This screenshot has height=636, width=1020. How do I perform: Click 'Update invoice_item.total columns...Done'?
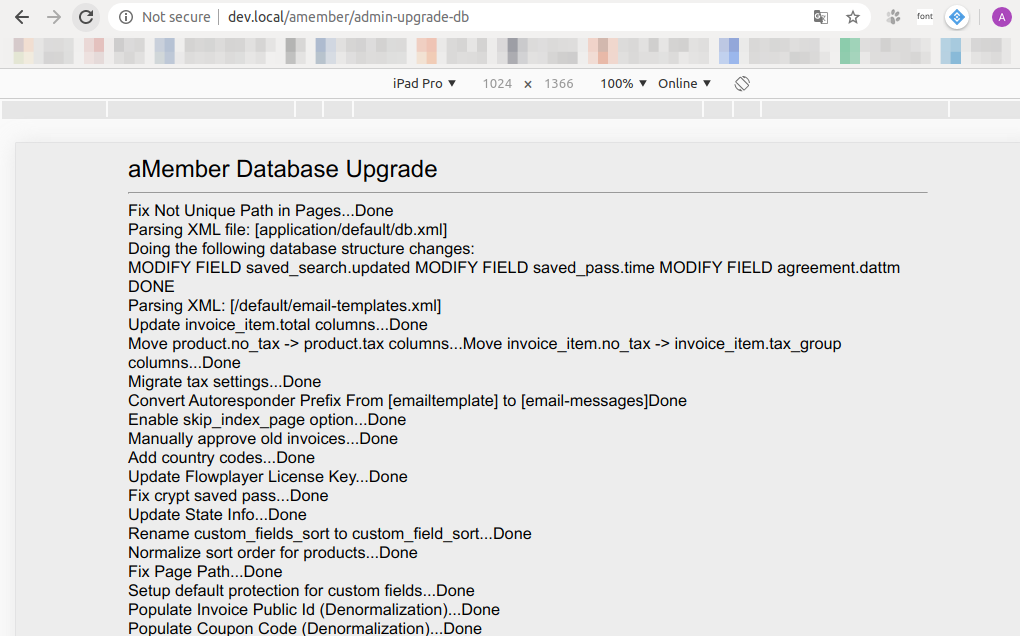pyautogui.click(x=278, y=325)
